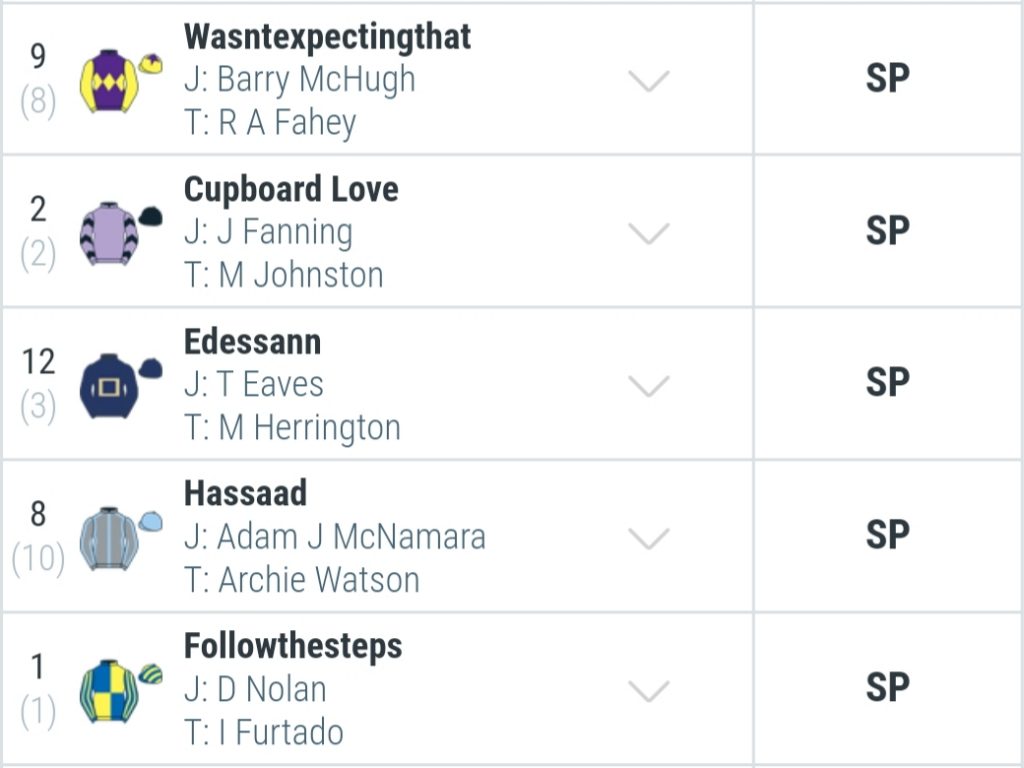Pick the SP price for Edessann
Screen dimensions: 1024x768
tap(888, 383)
